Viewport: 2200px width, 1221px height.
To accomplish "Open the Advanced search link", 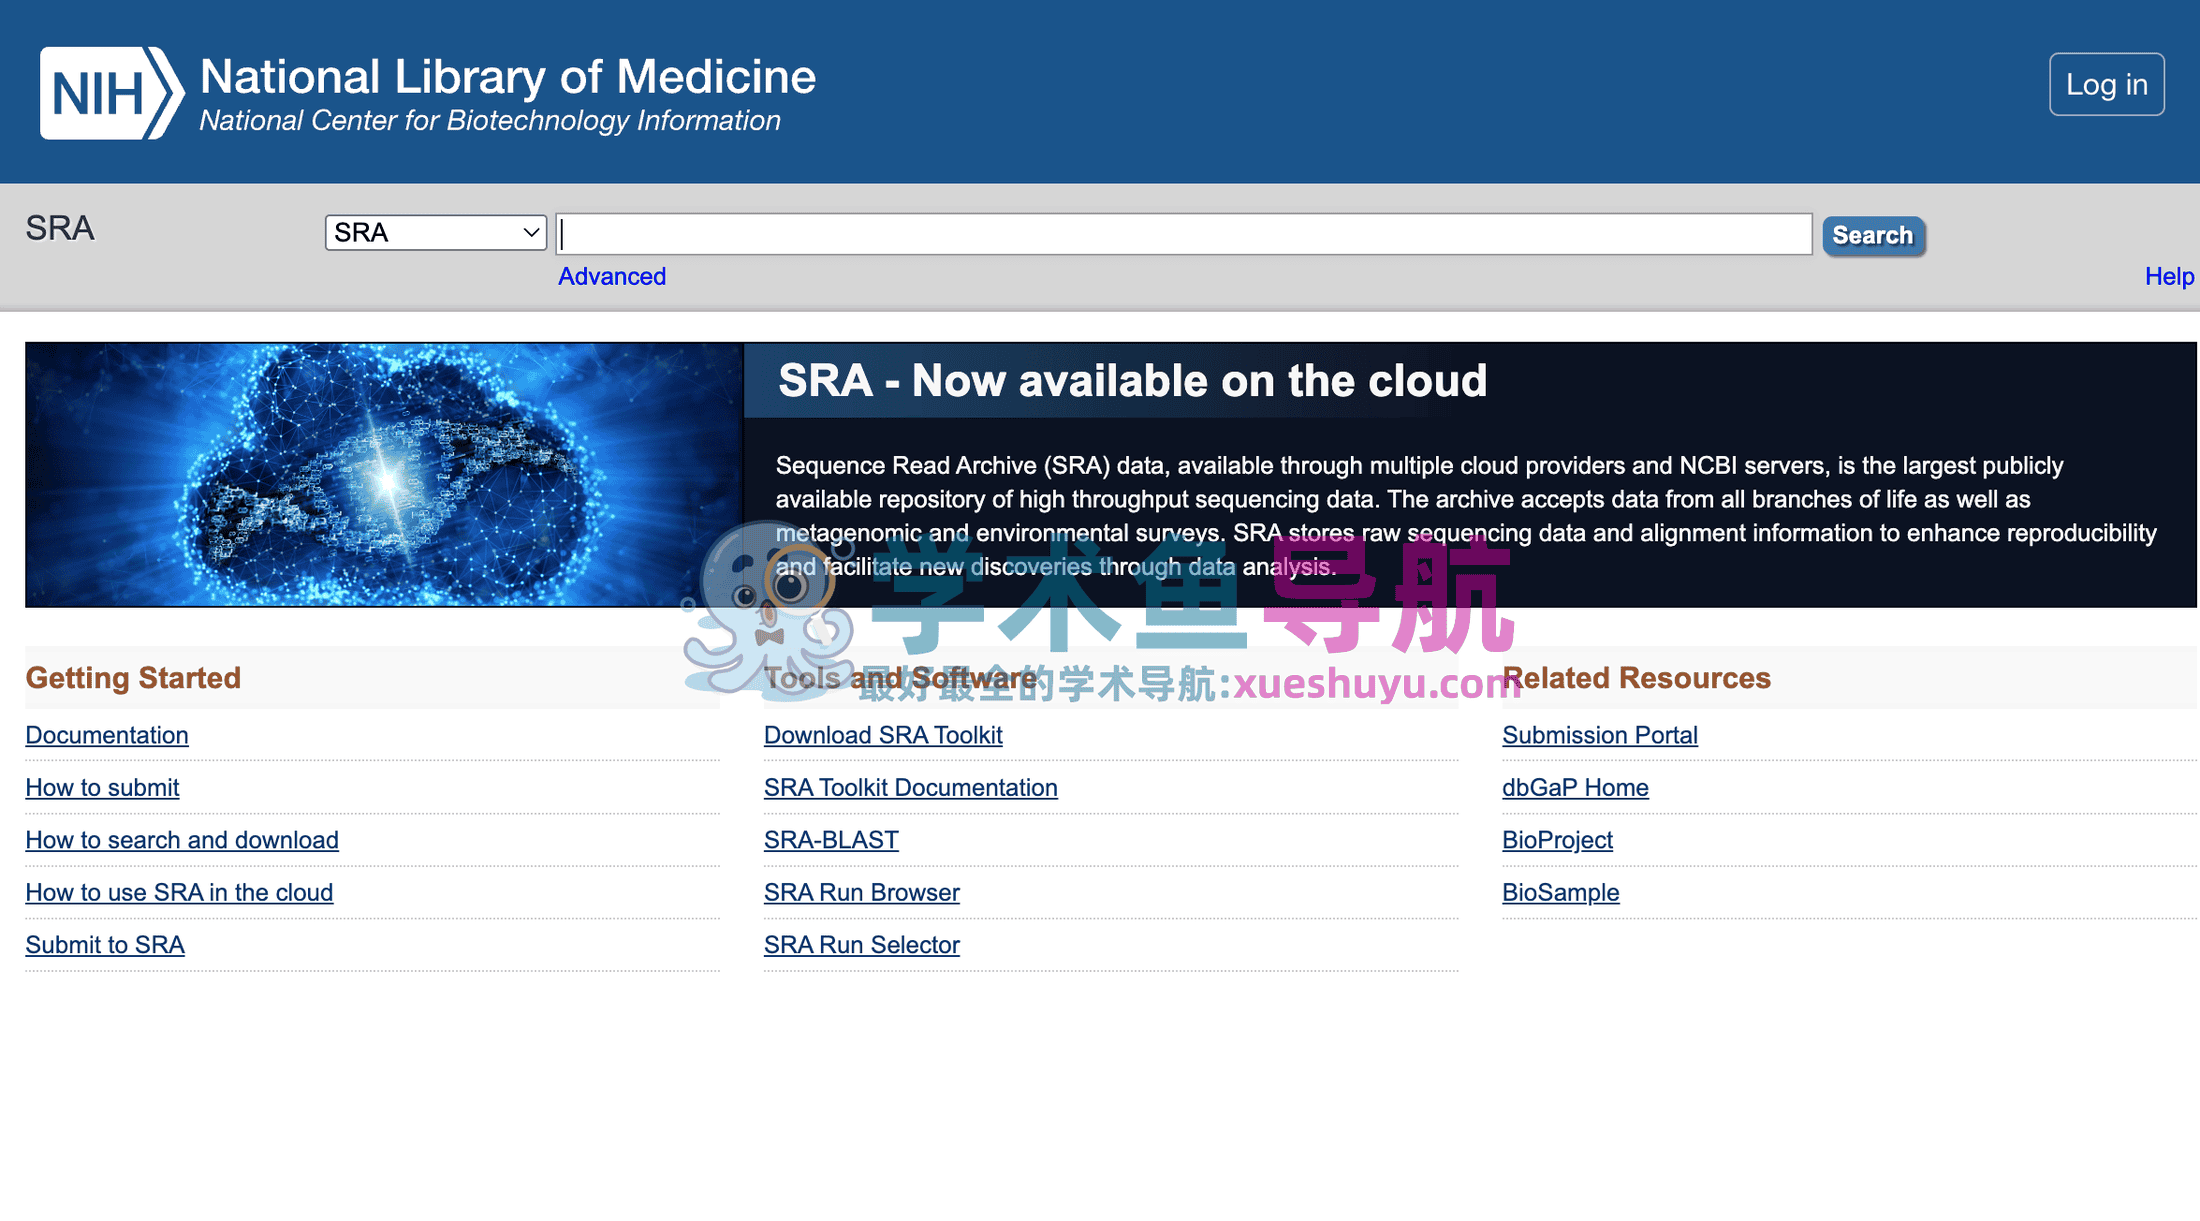I will 611,277.
